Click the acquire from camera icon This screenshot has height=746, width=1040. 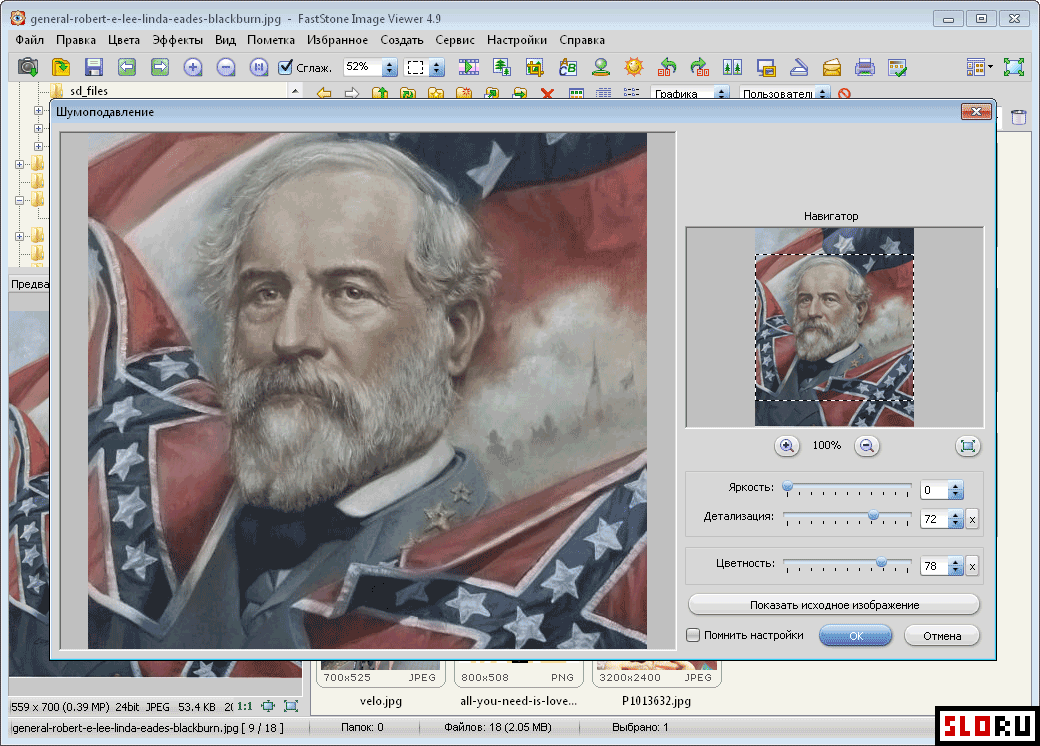pos(28,67)
